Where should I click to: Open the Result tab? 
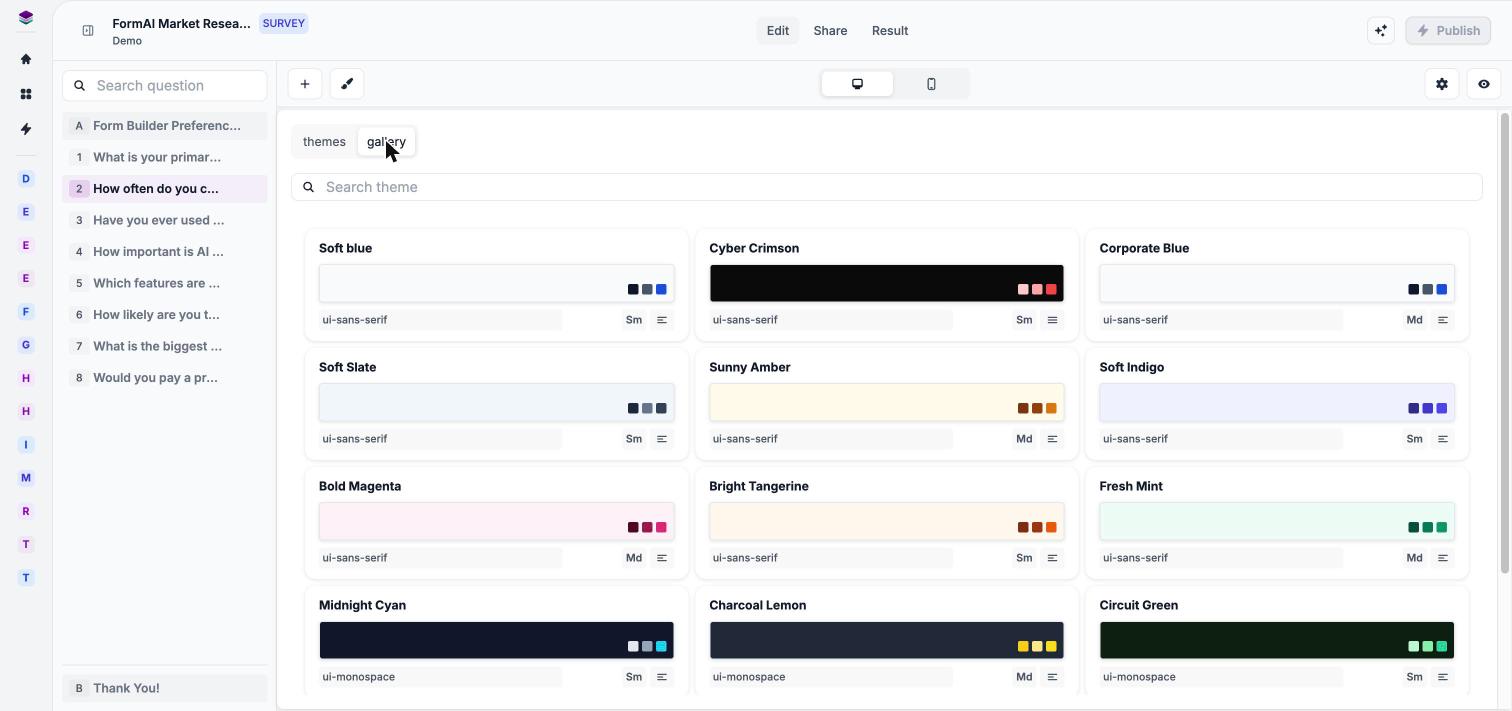point(890,31)
